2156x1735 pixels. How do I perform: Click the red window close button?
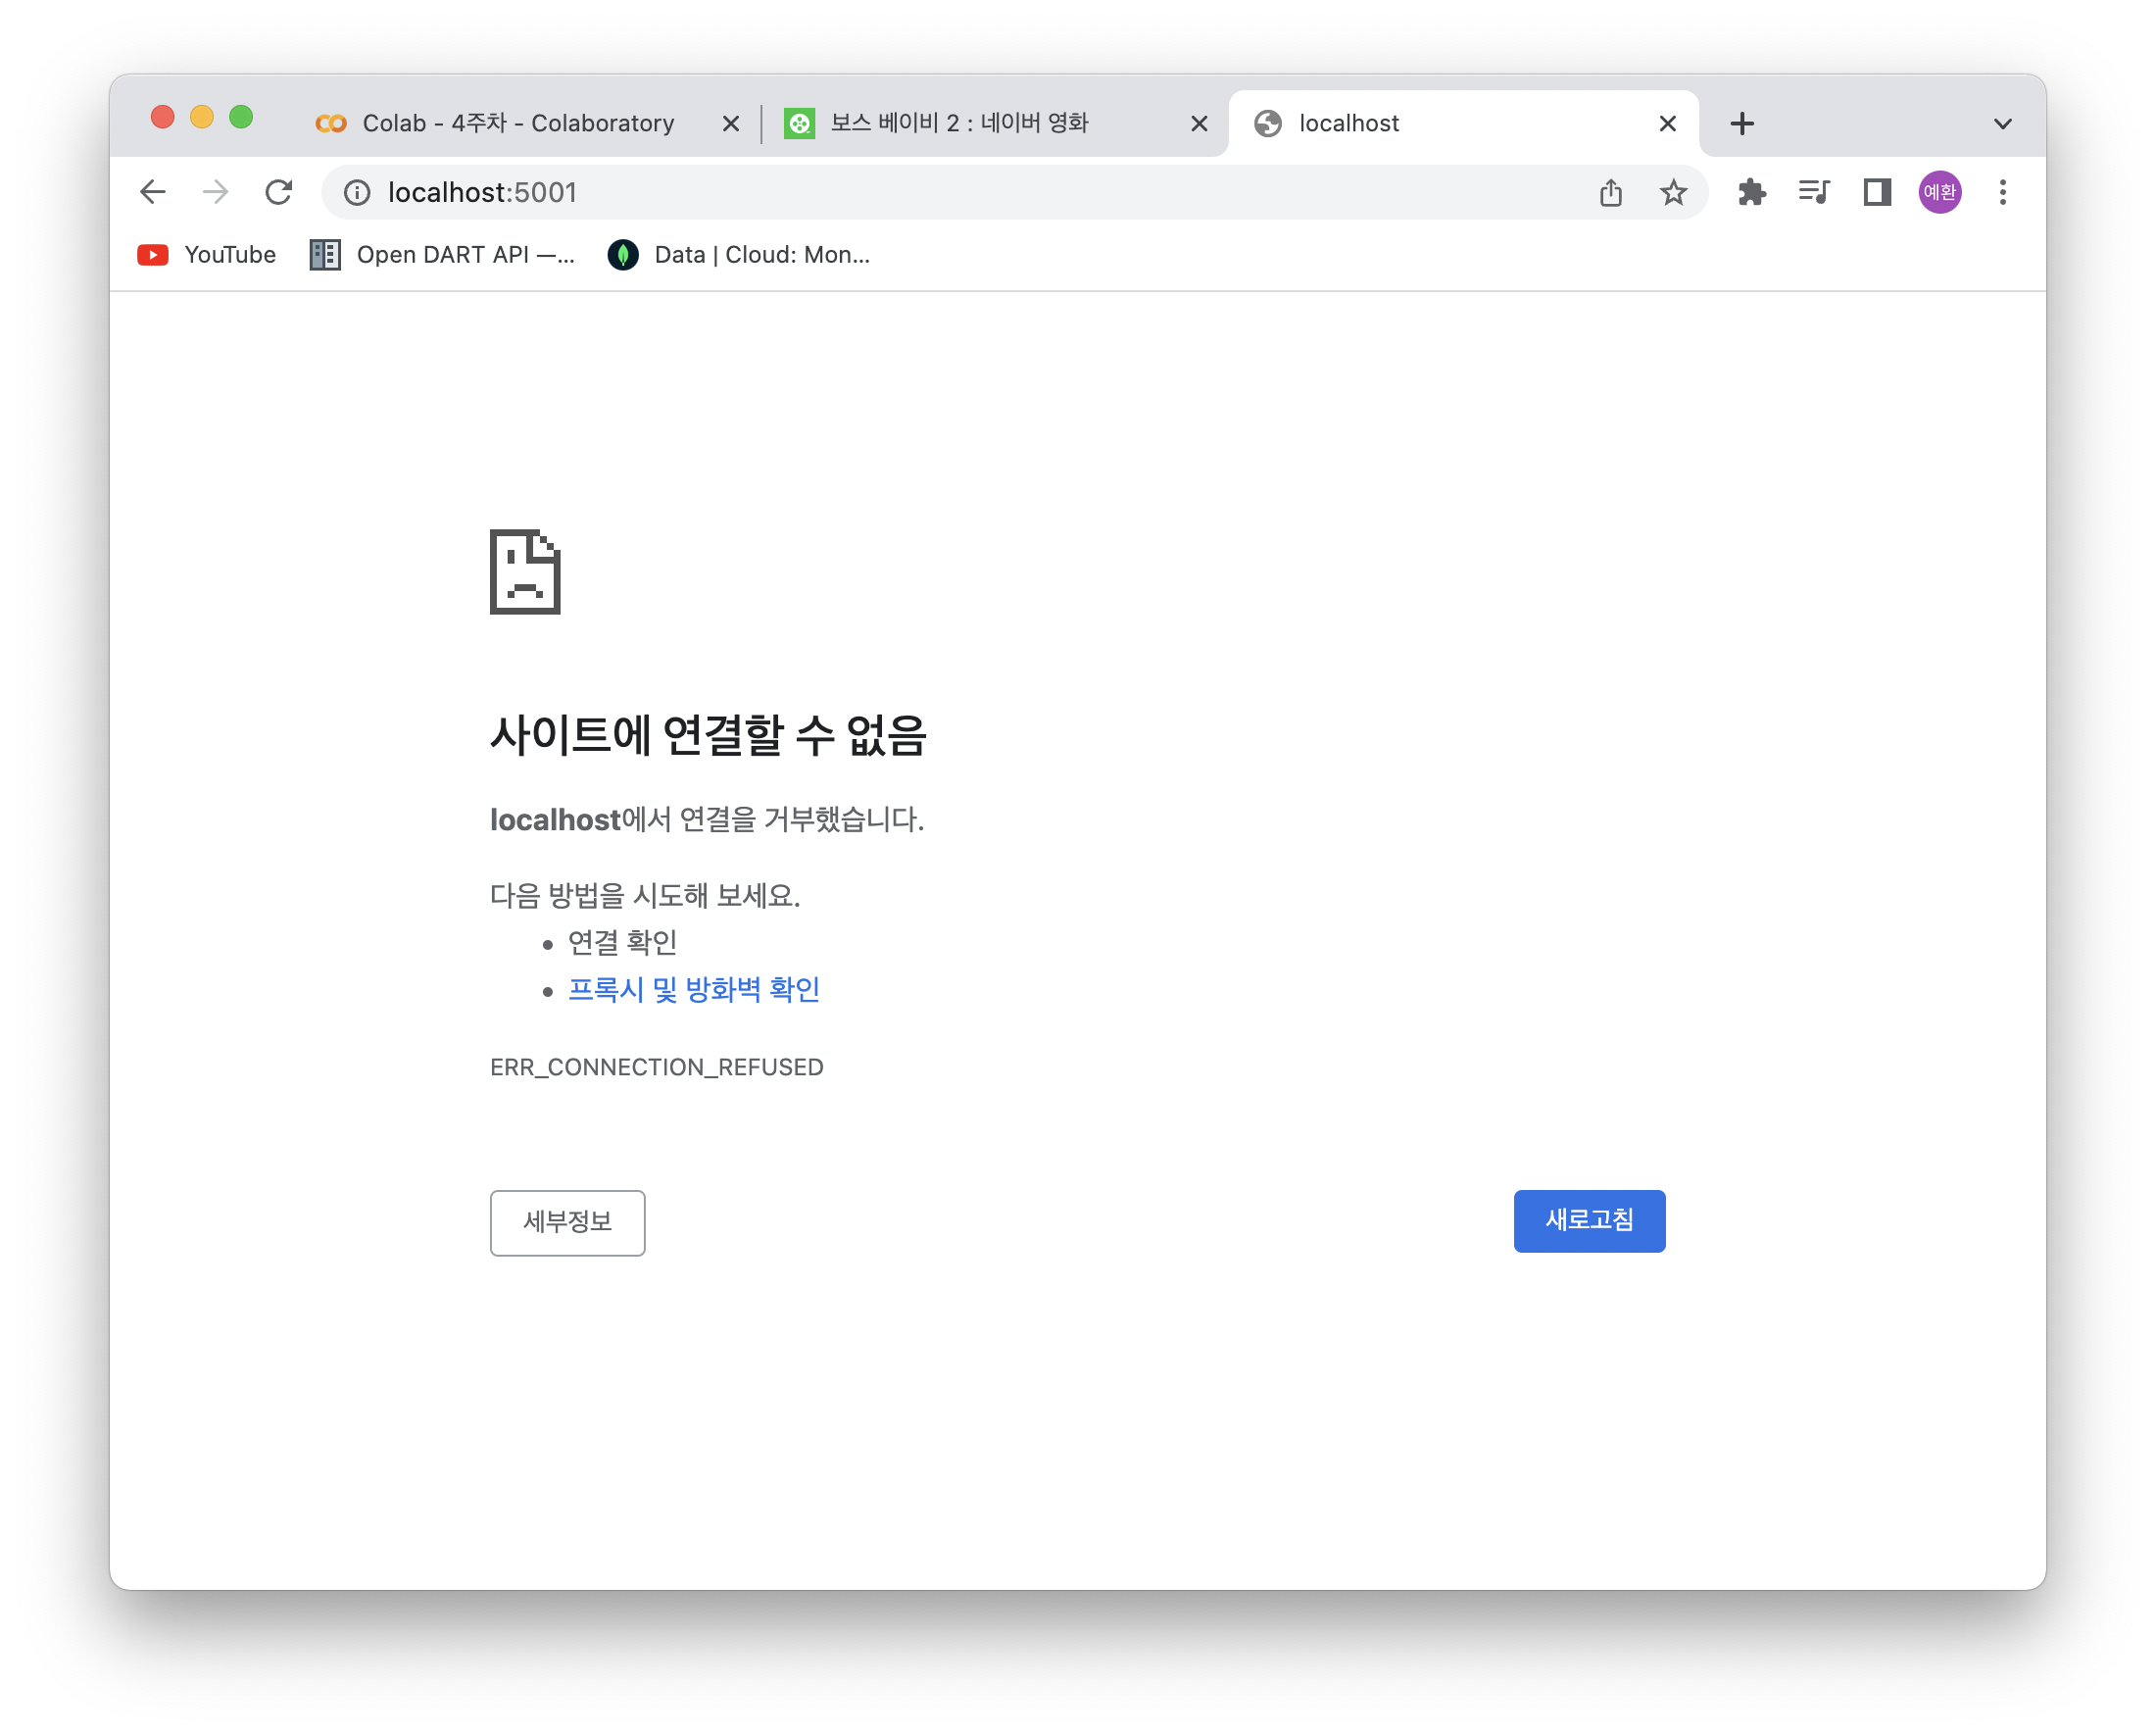162,117
